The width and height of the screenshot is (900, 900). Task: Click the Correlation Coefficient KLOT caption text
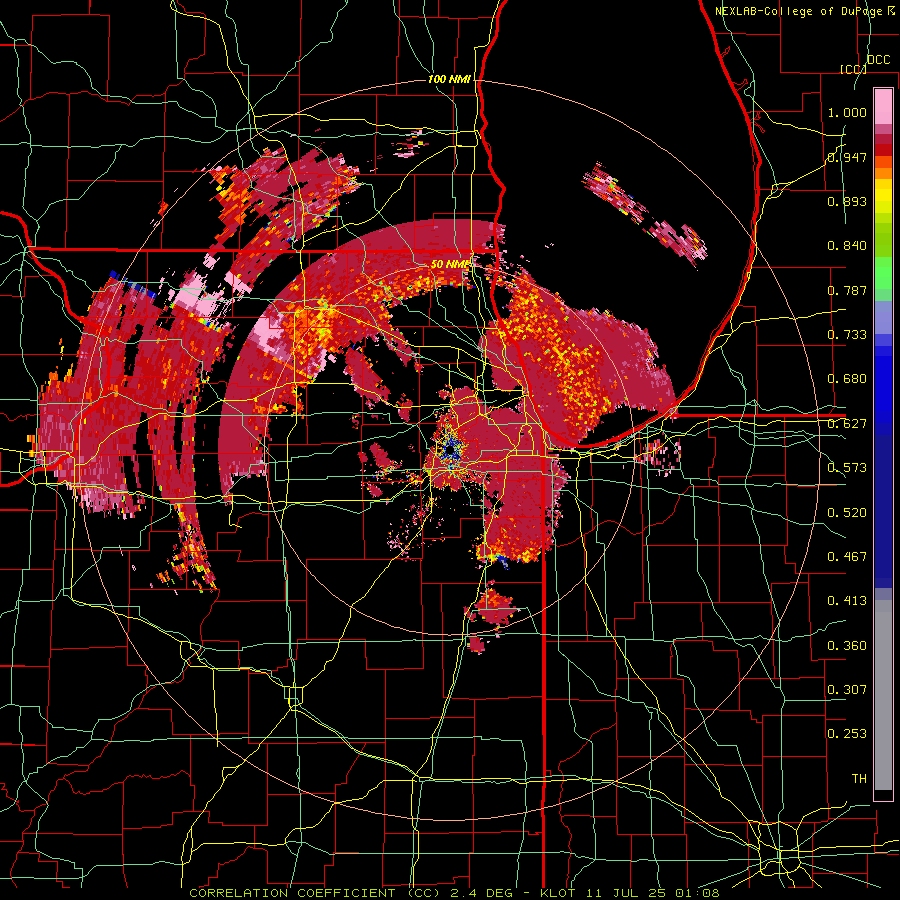click(454, 893)
